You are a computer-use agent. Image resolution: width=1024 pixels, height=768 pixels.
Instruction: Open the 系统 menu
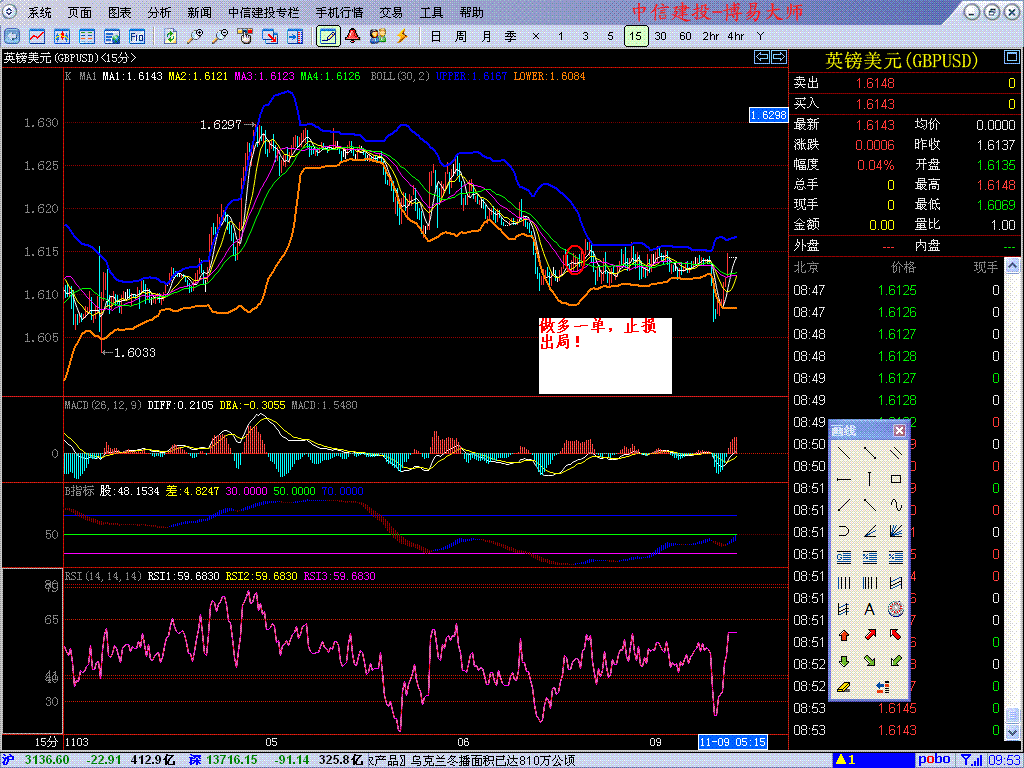point(40,12)
